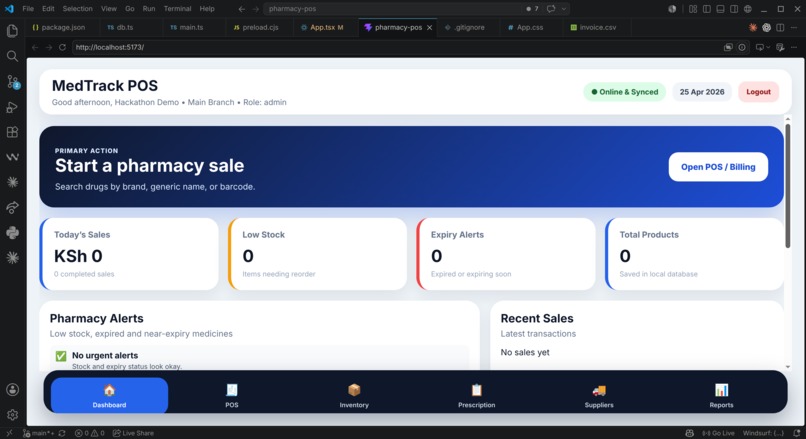Open the remote window indicator in status bar

9,433
